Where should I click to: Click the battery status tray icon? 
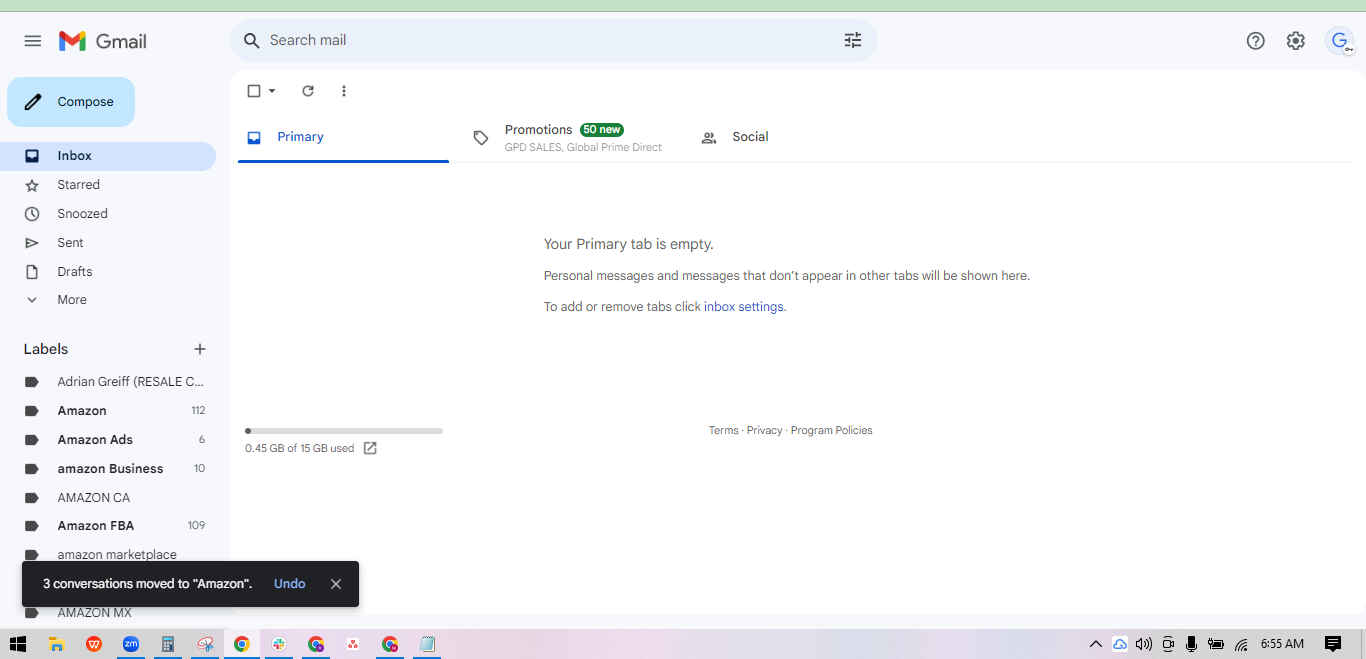(1216, 644)
